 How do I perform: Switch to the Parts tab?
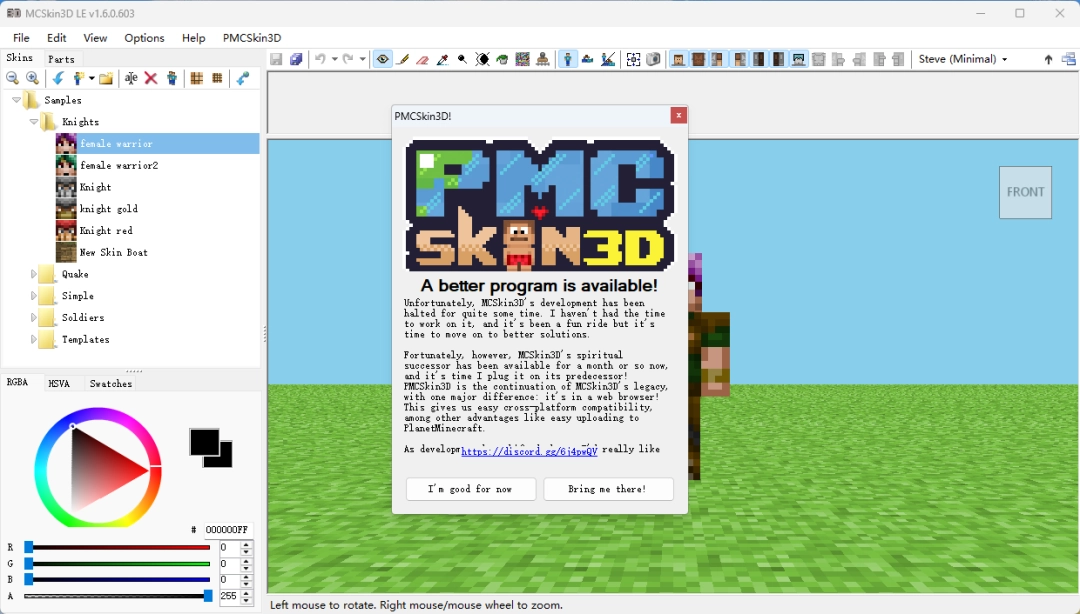(x=61, y=58)
